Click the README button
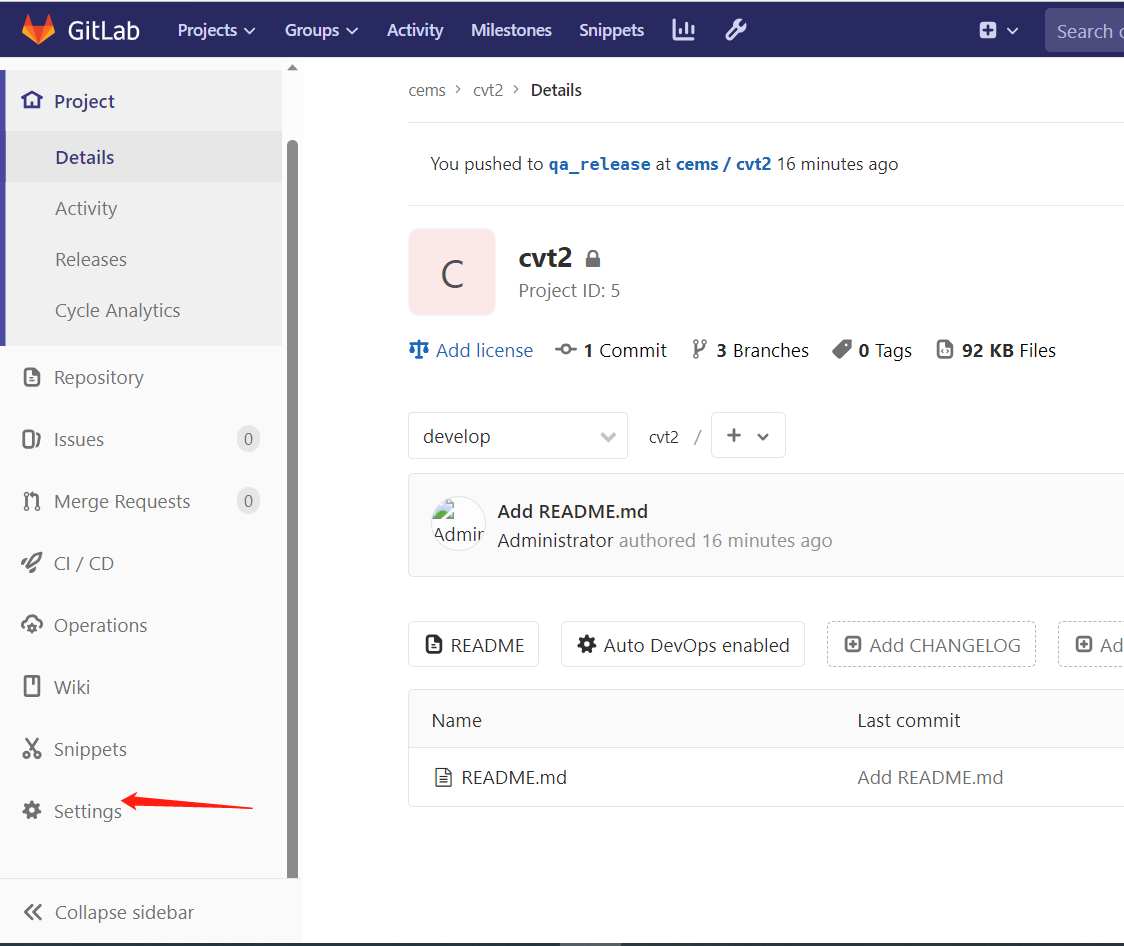 click(x=473, y=644)
